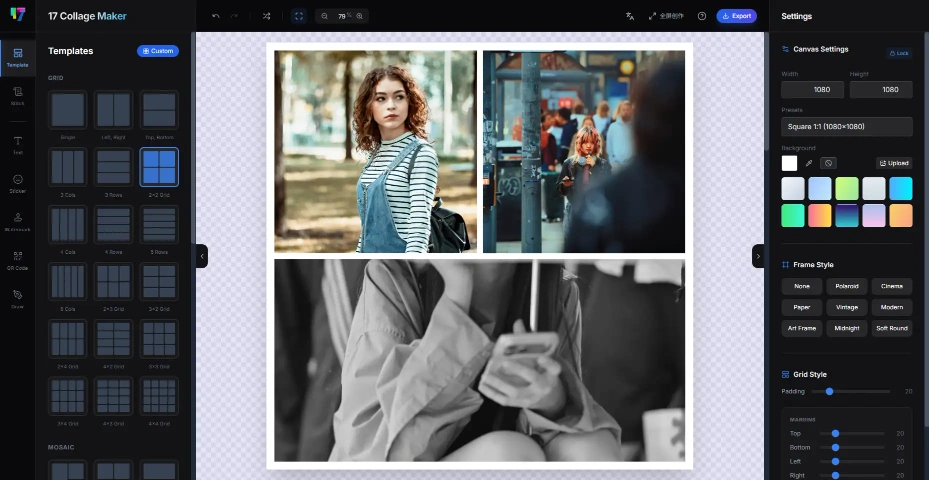The width and height of the screenshot is (929, 480).
Task: Click the no-background icon
Action: (828, 163)
